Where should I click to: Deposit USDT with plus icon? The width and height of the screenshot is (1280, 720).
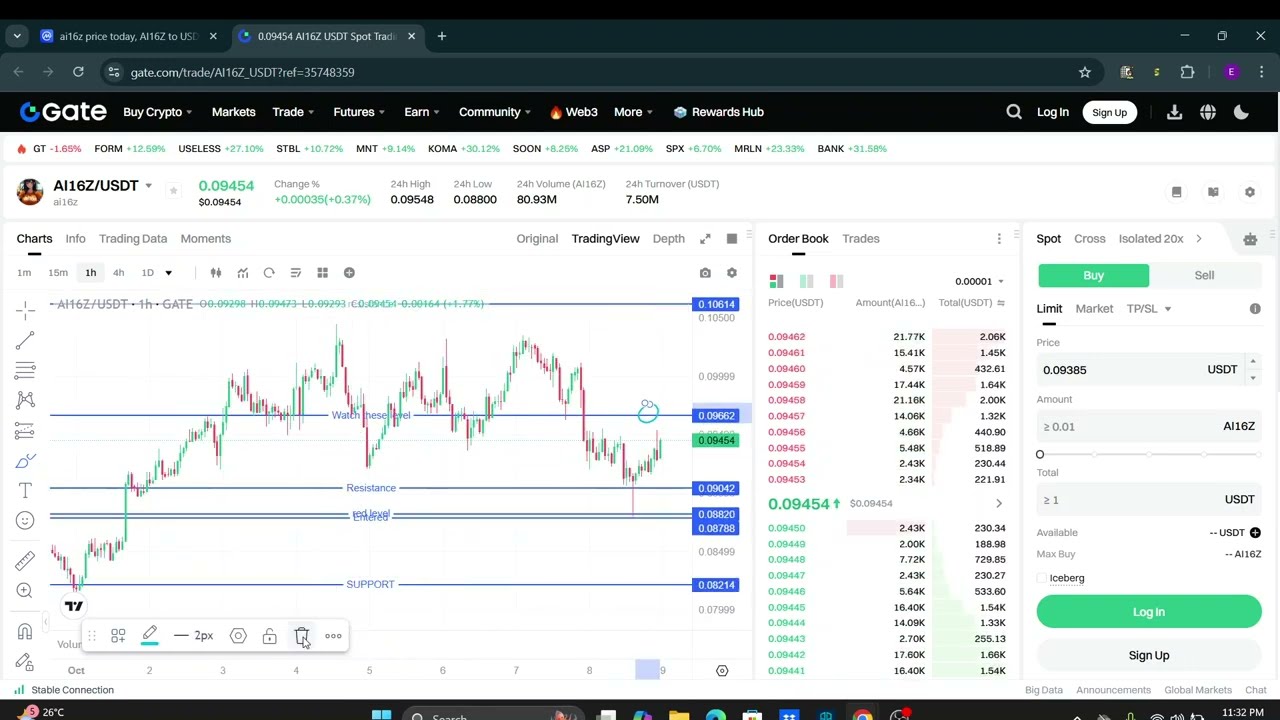click(x=1254, y=533)
